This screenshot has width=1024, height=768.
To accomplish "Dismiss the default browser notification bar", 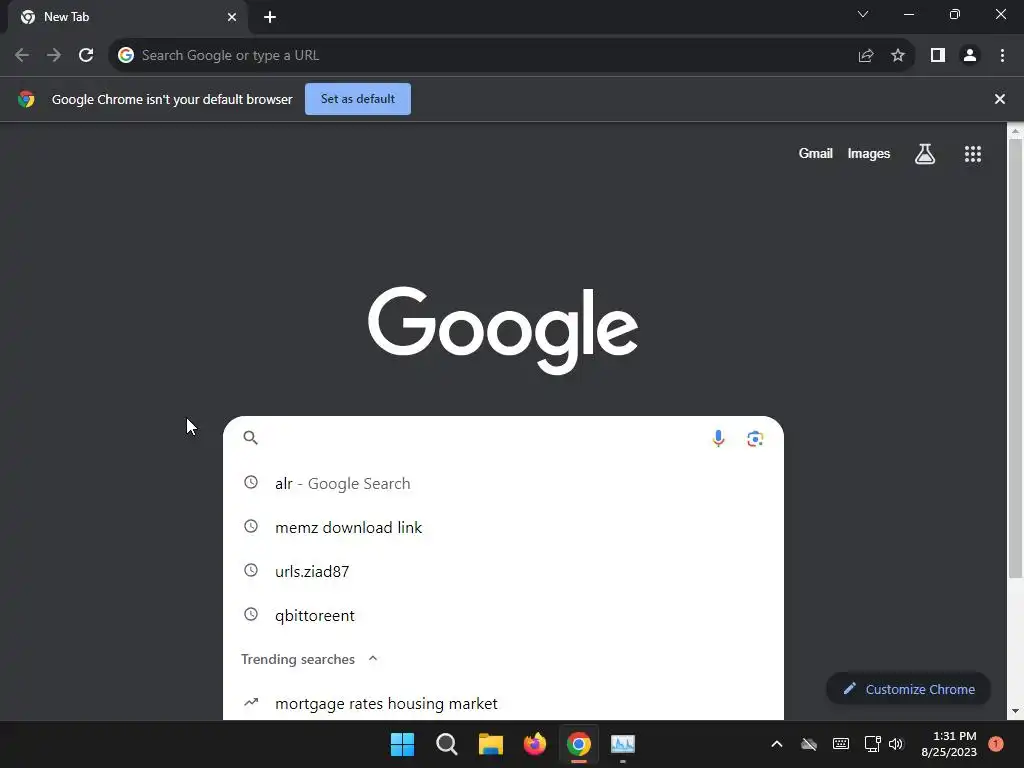I will 999,99.
